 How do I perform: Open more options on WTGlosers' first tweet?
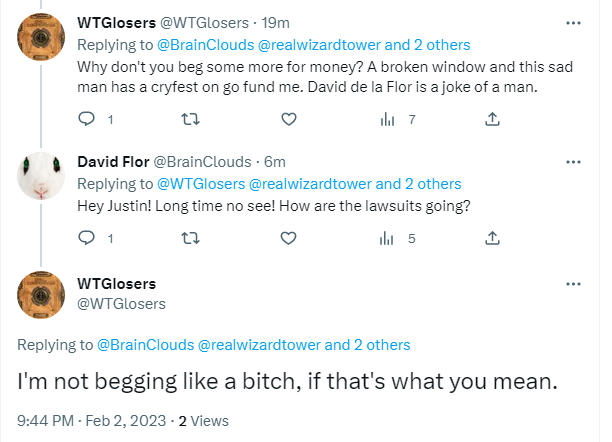pyautogui.click(x=573, y=21)
